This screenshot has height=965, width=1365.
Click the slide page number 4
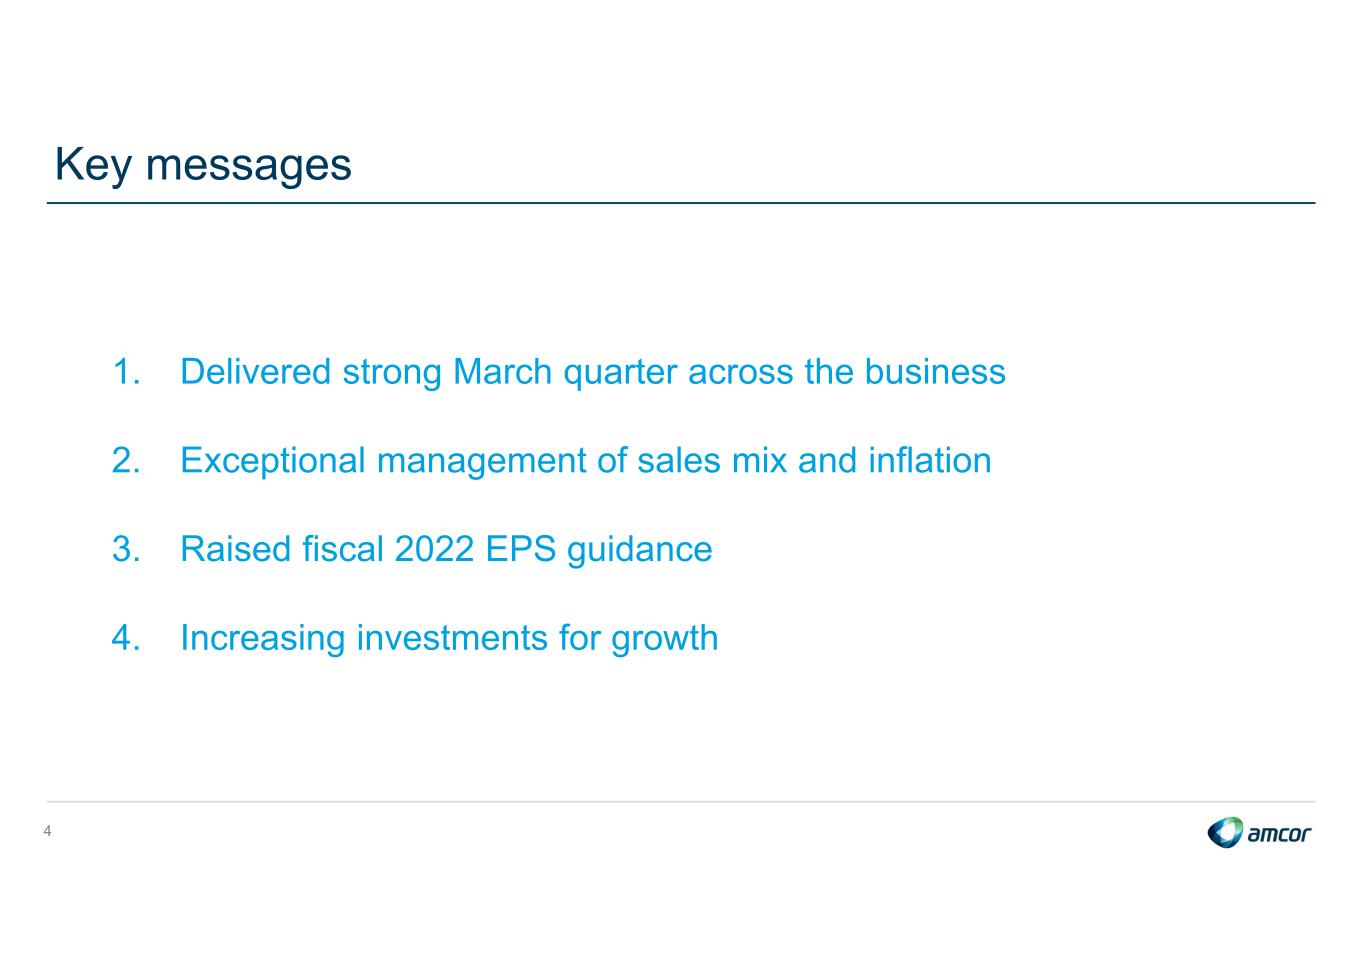pos(47,831)
